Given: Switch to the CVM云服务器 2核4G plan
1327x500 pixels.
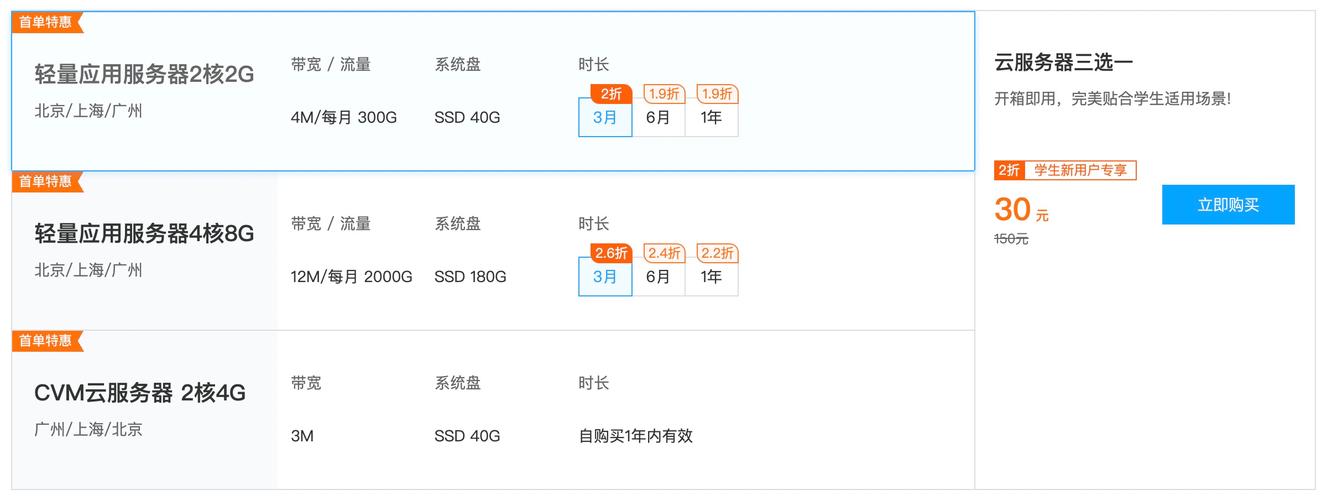Looking at the screenshot, I should [x=140, y=393].
